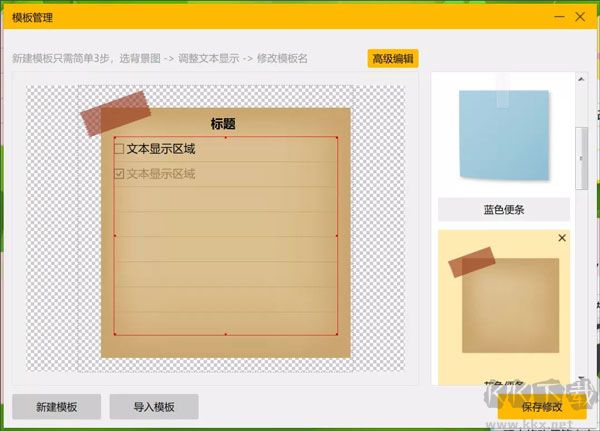Click the right-middle red resize handle

coord(337,236)
